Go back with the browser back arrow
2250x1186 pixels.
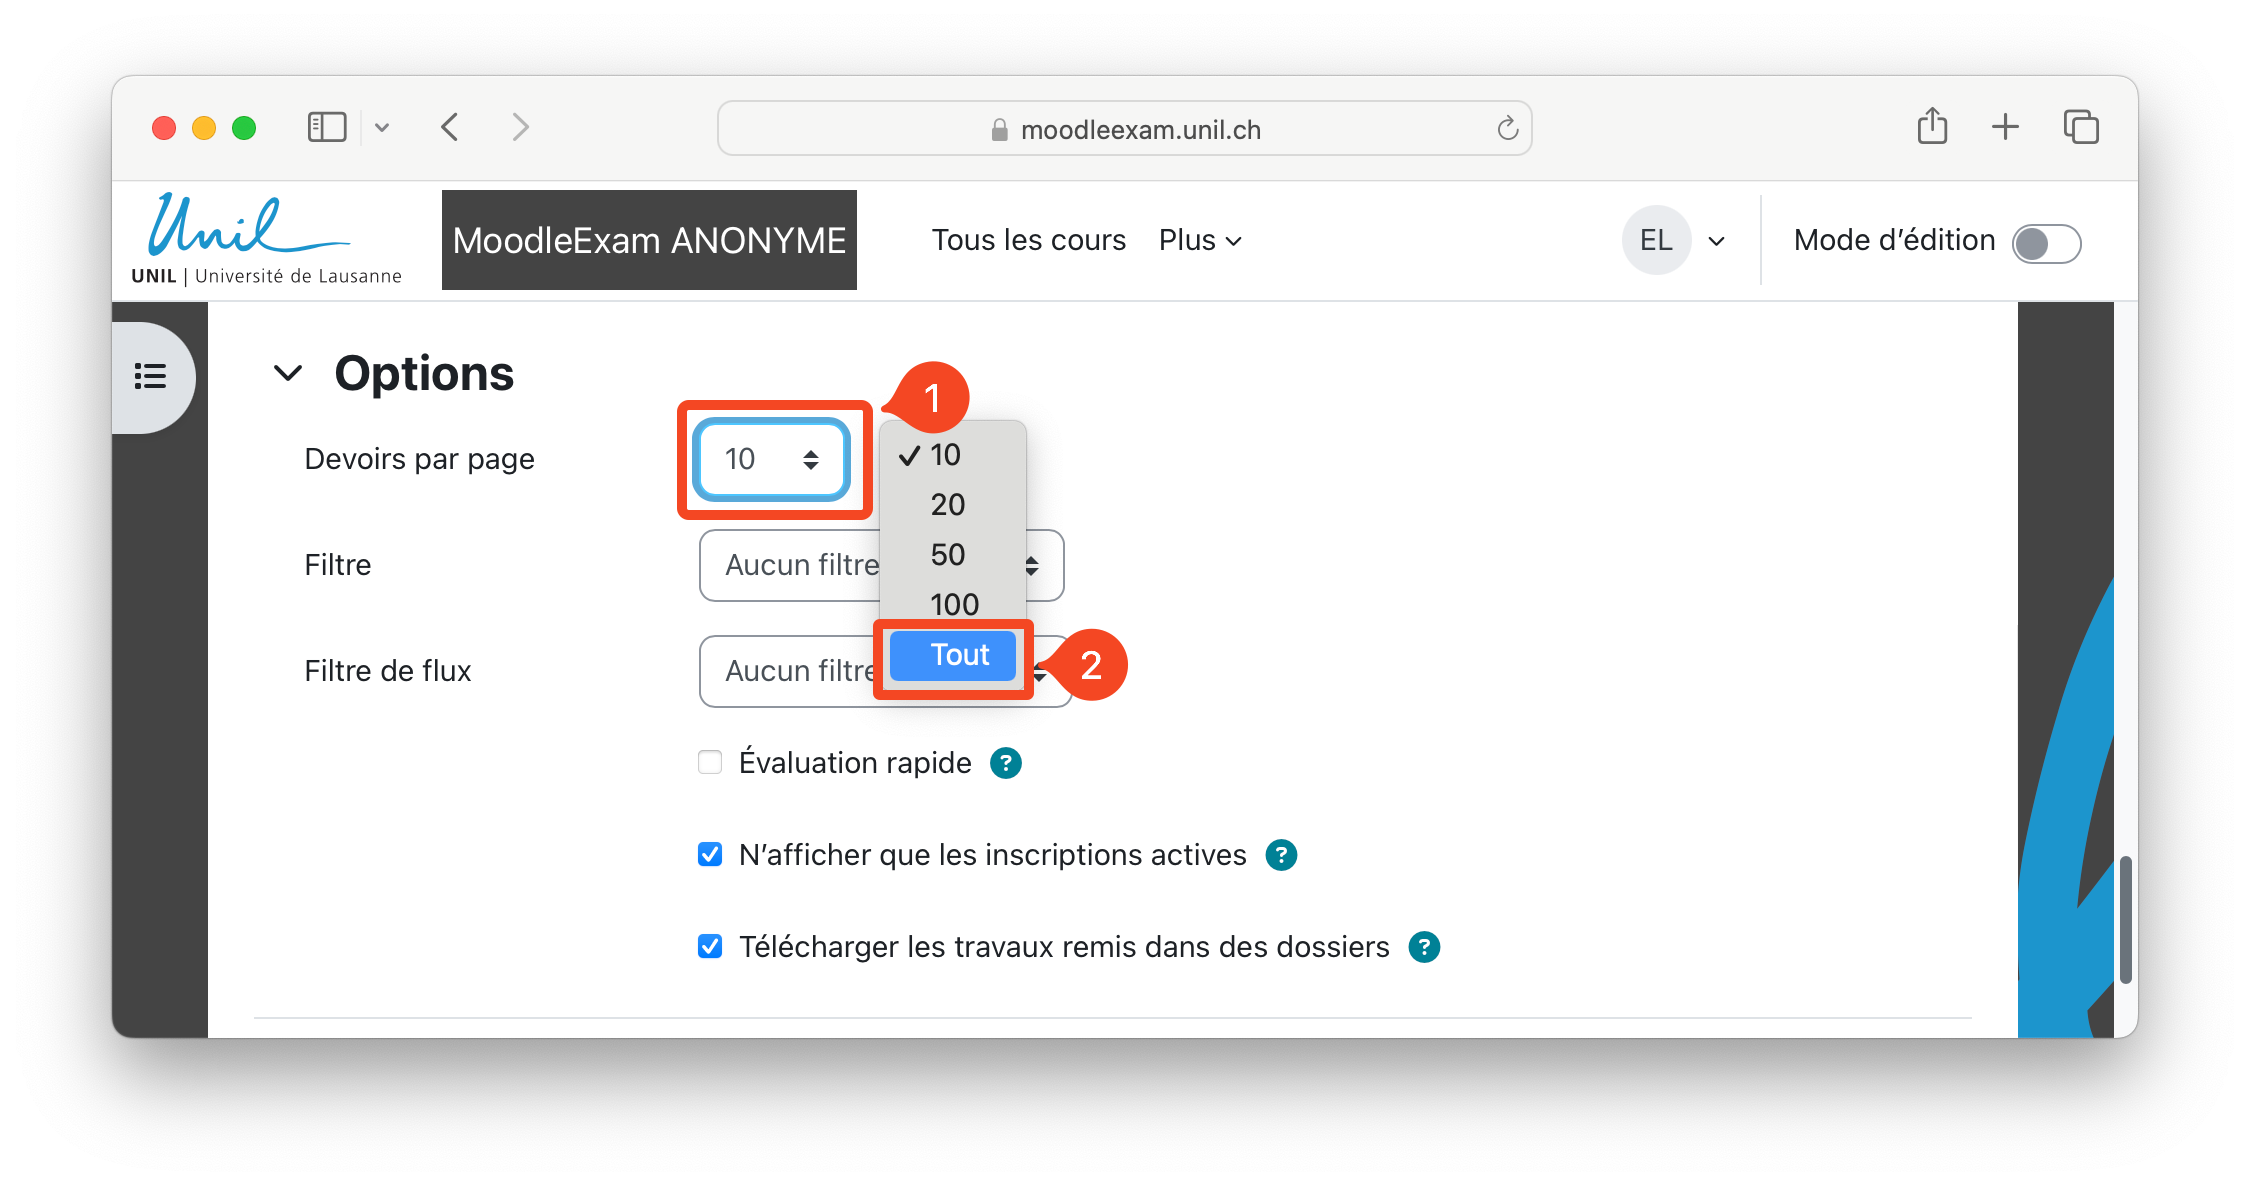click(450, 128)
